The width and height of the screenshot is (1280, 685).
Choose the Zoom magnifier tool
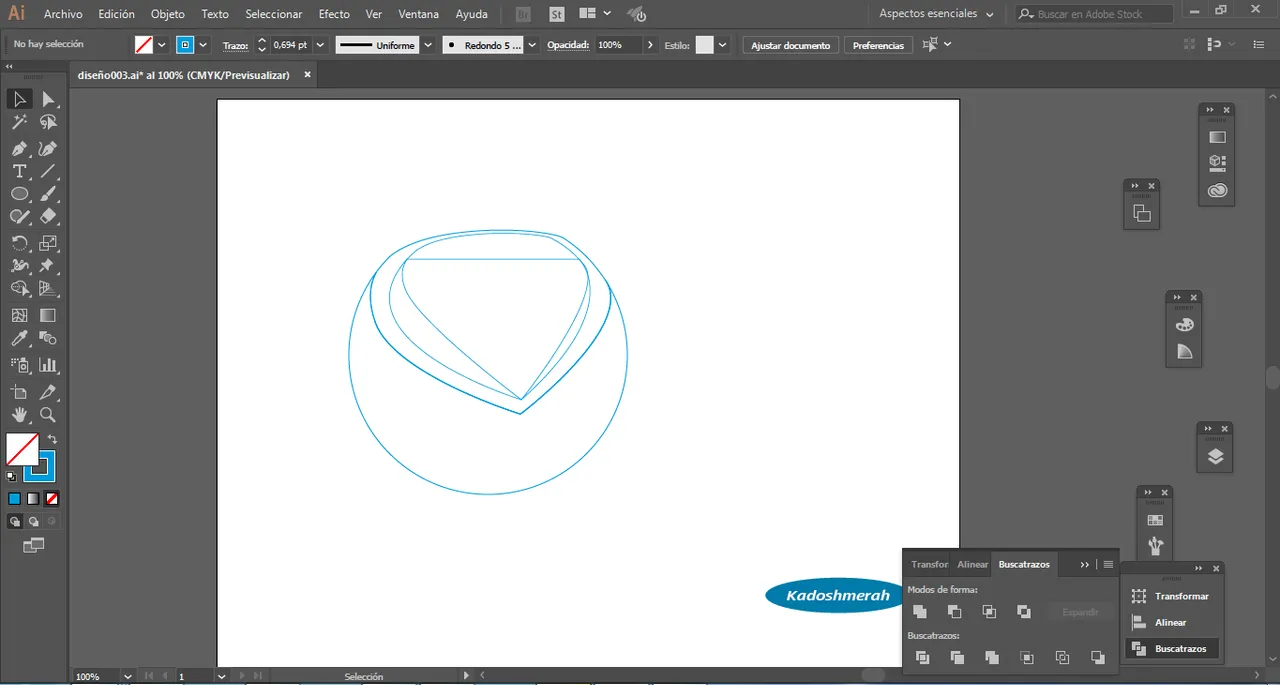pyautogui.click(x=47, y=415)
